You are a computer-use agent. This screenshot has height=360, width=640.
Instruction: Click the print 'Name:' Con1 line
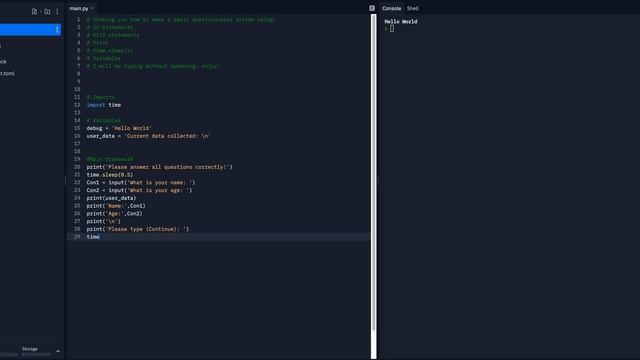coord(116,206)
